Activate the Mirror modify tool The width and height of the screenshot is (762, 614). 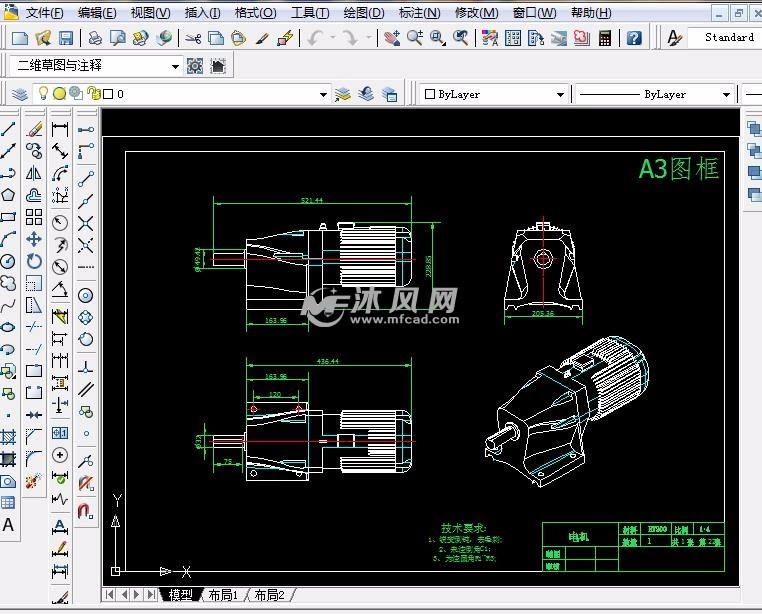pos(34,173)
